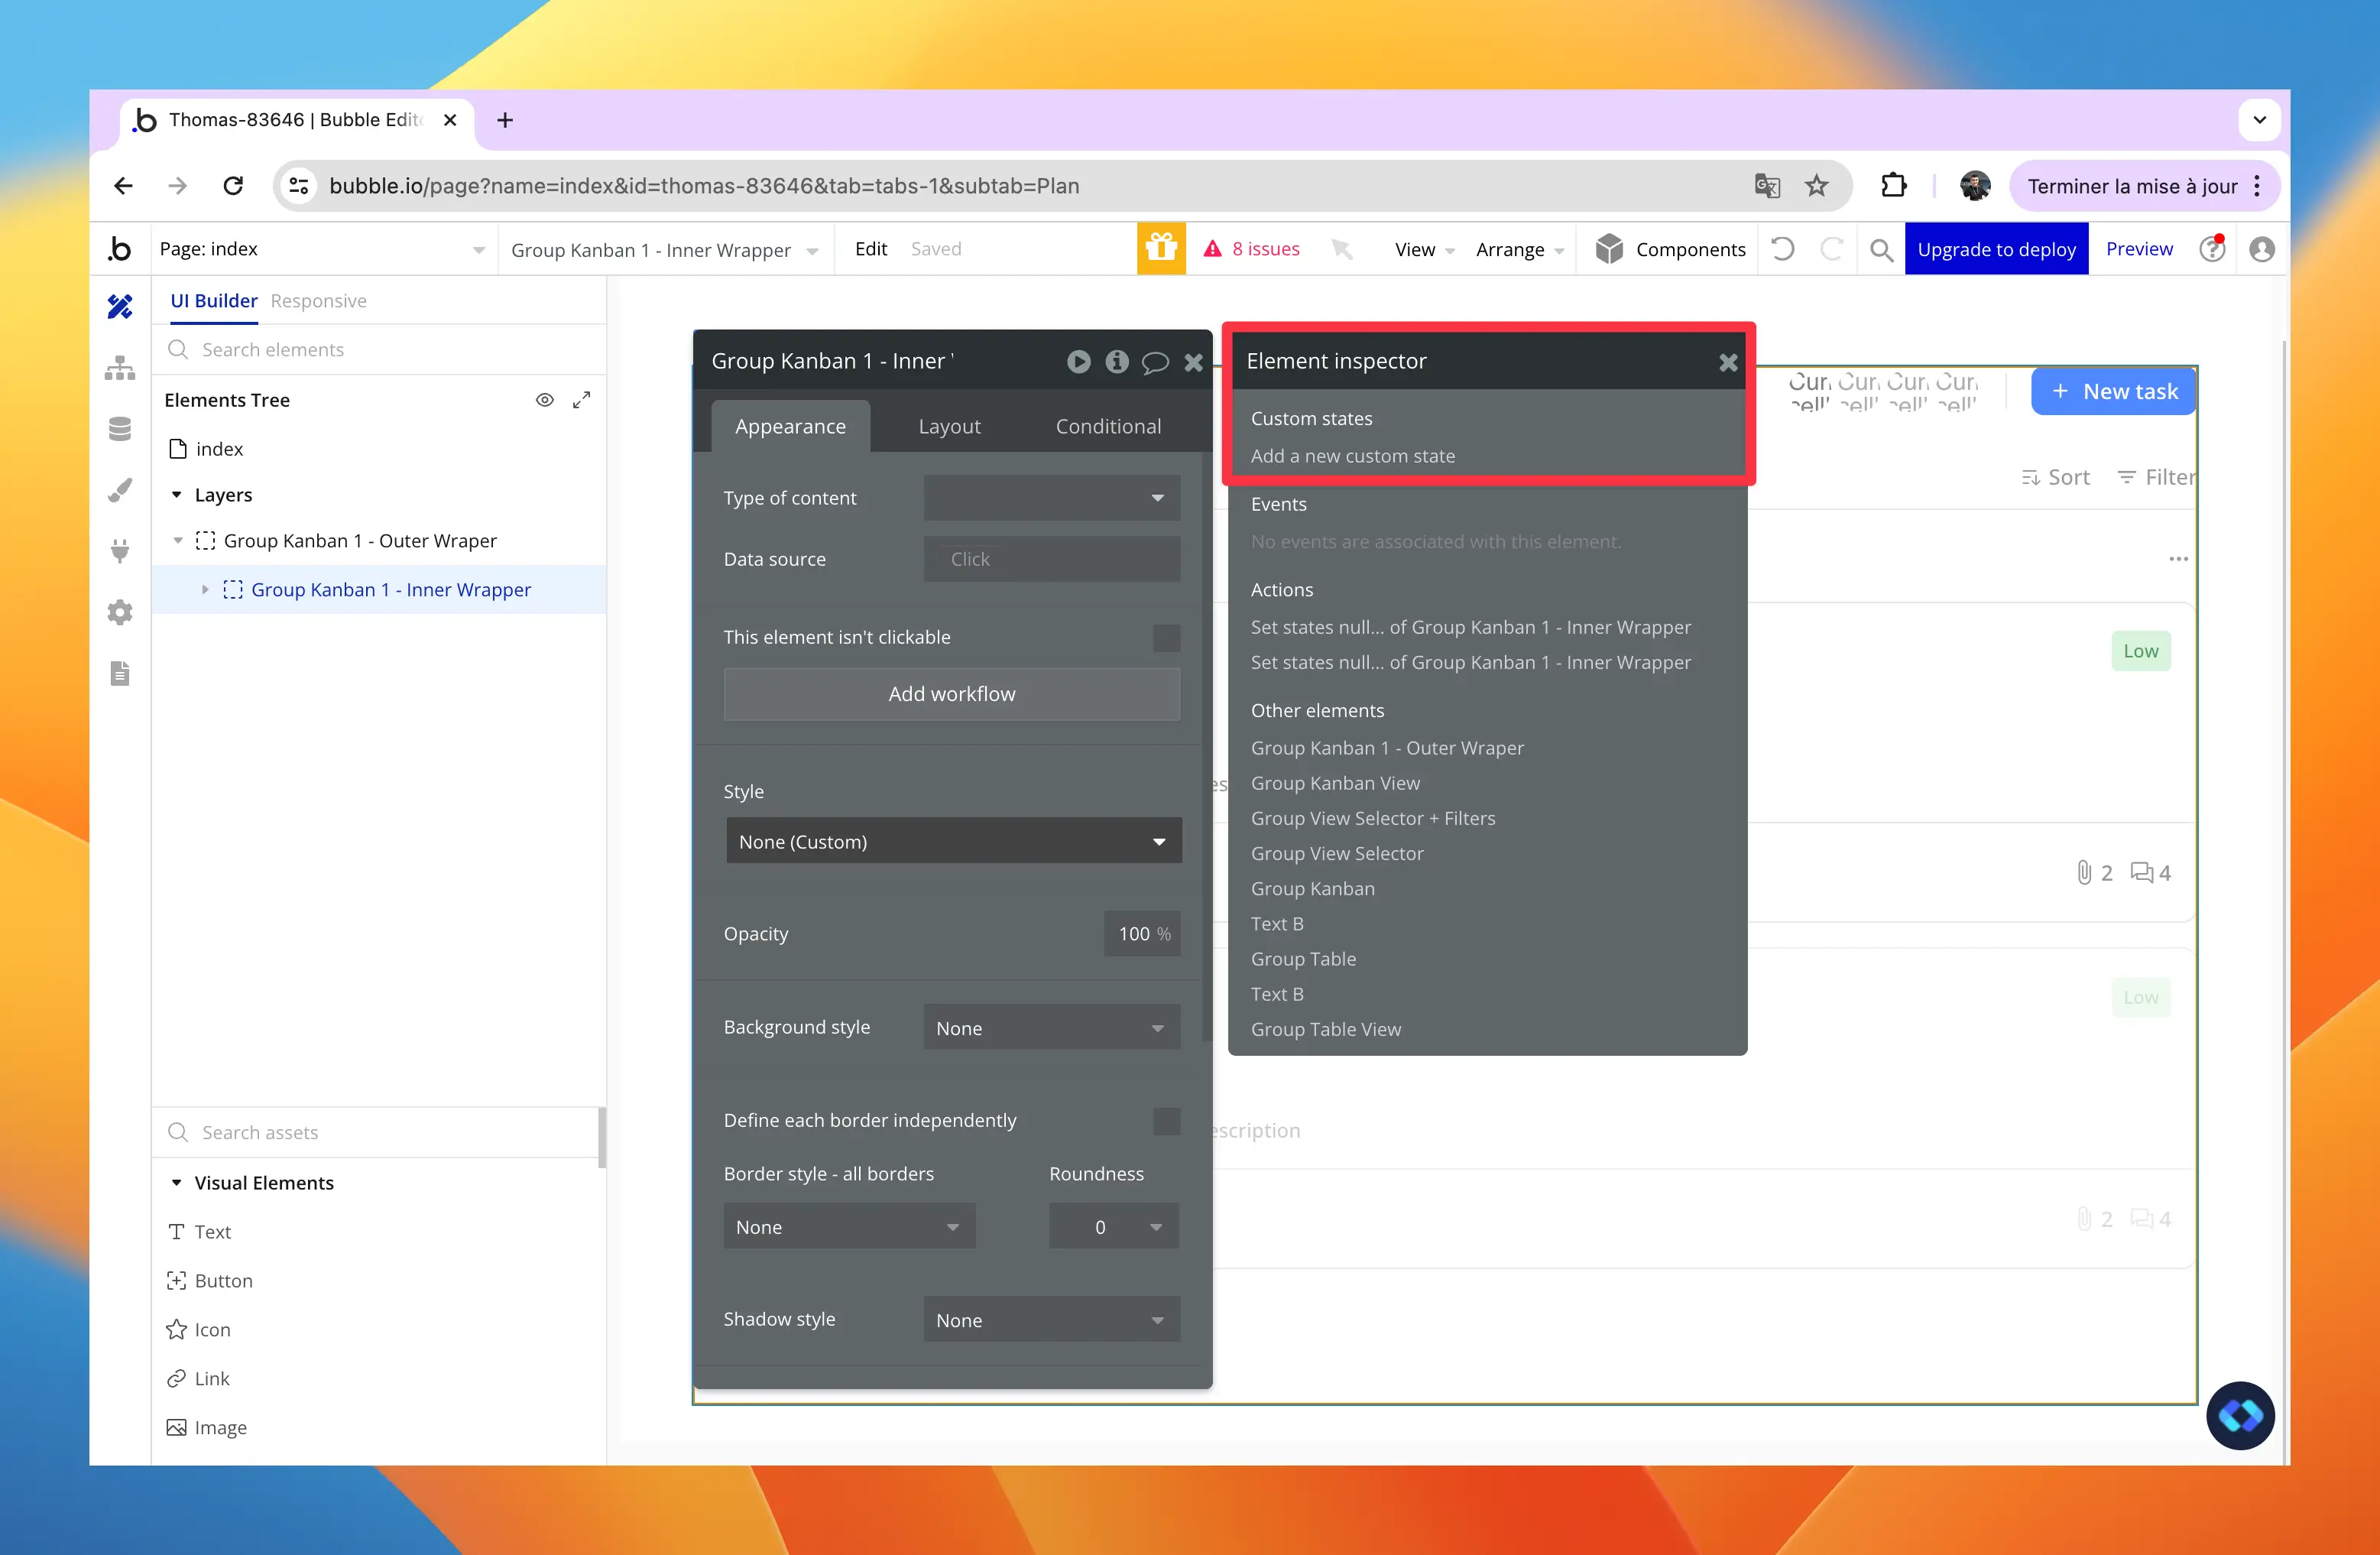Click 'Add a new custom state'
The width and height of the screenshot is (2380, 1555).
pyautogui.click(x=1353, y=455)
